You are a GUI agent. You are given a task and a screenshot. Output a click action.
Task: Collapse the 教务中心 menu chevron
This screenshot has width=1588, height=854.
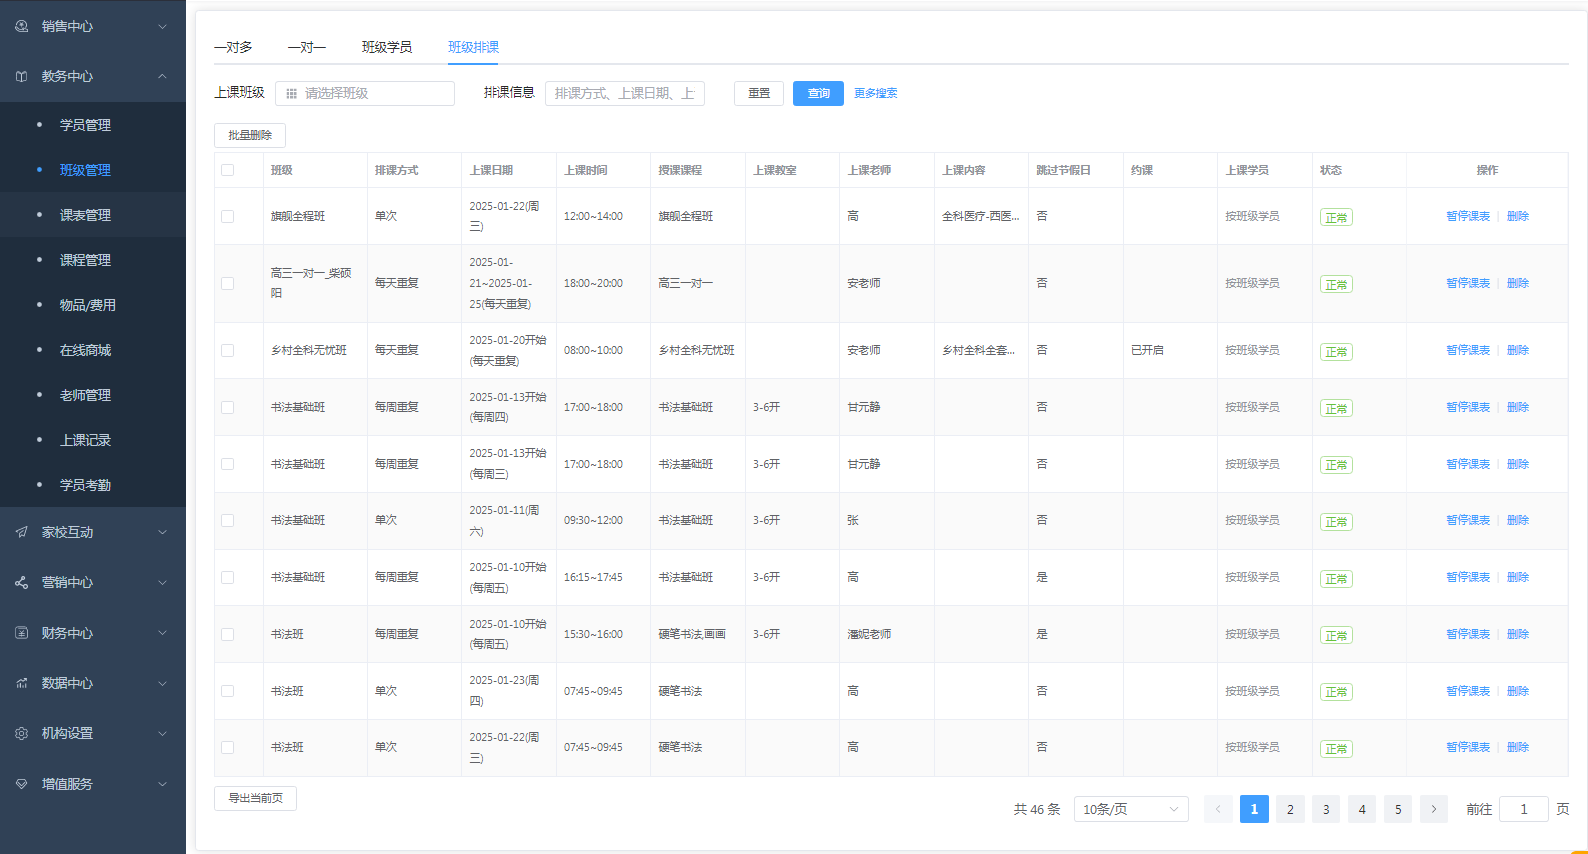tap(162, 76)
